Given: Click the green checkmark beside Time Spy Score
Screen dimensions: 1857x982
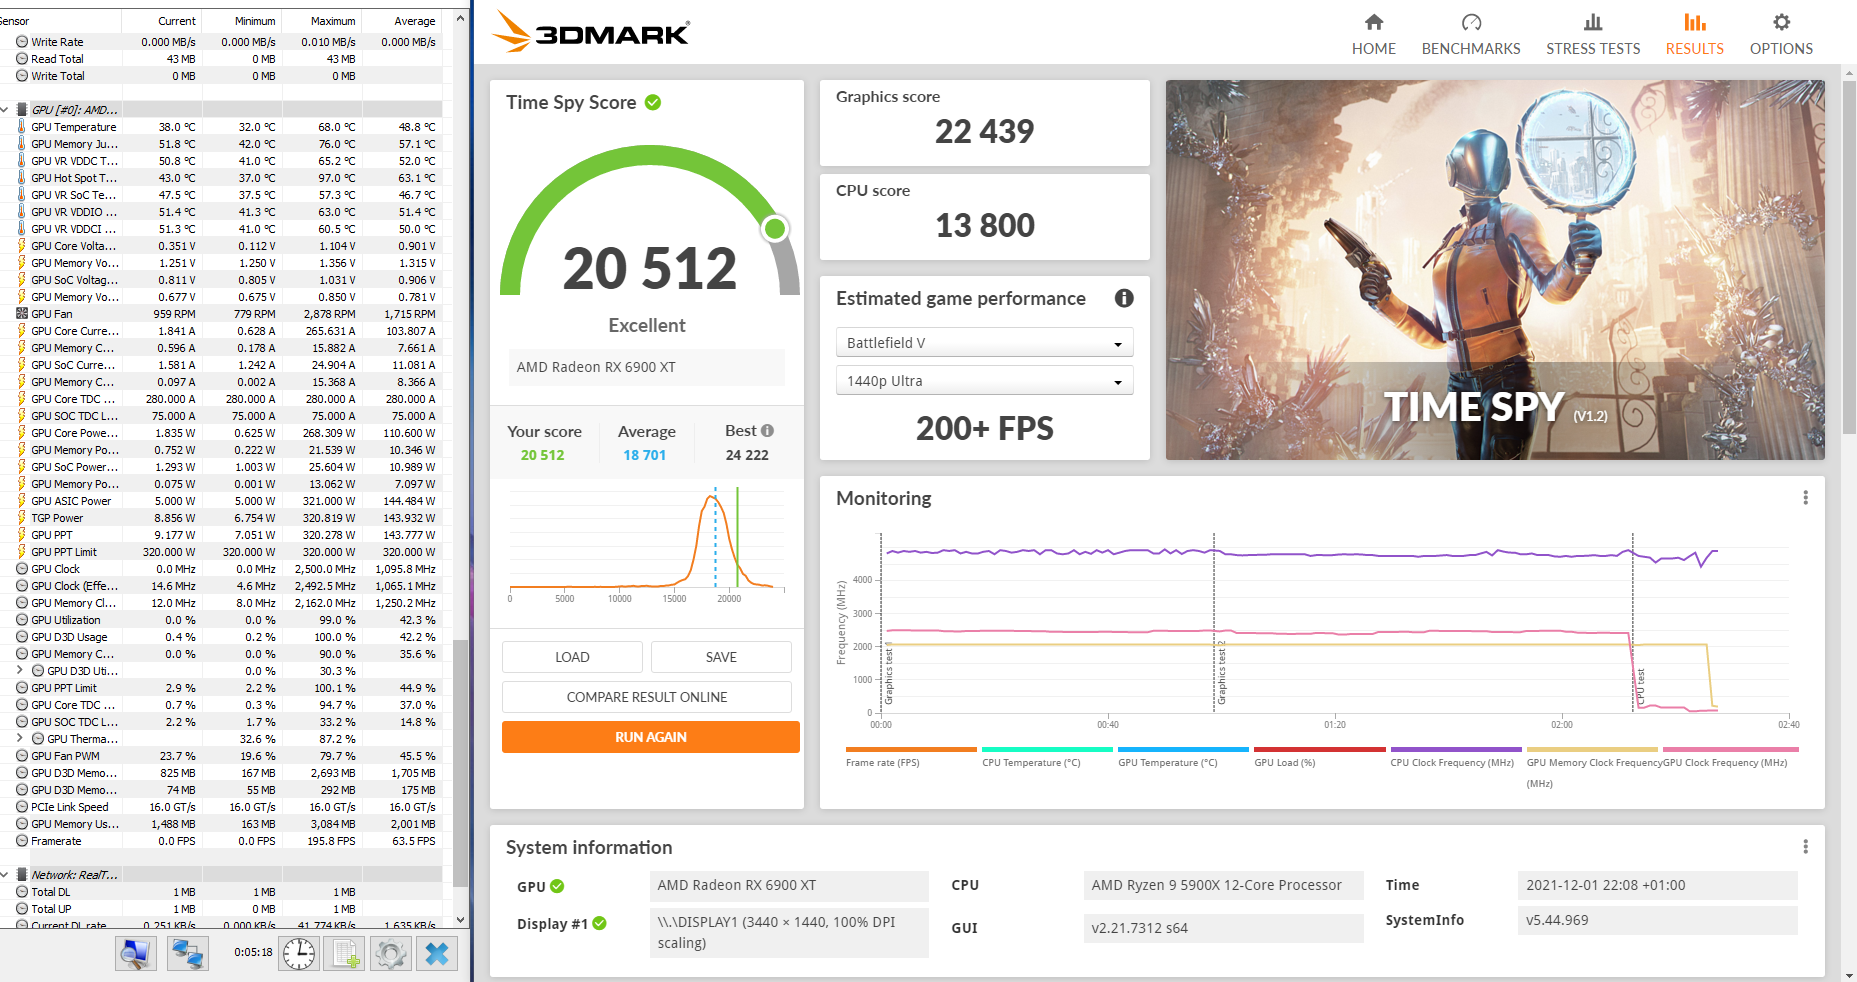Looking at the screenshot, I should pyautogui.click(x=653, y=102).
